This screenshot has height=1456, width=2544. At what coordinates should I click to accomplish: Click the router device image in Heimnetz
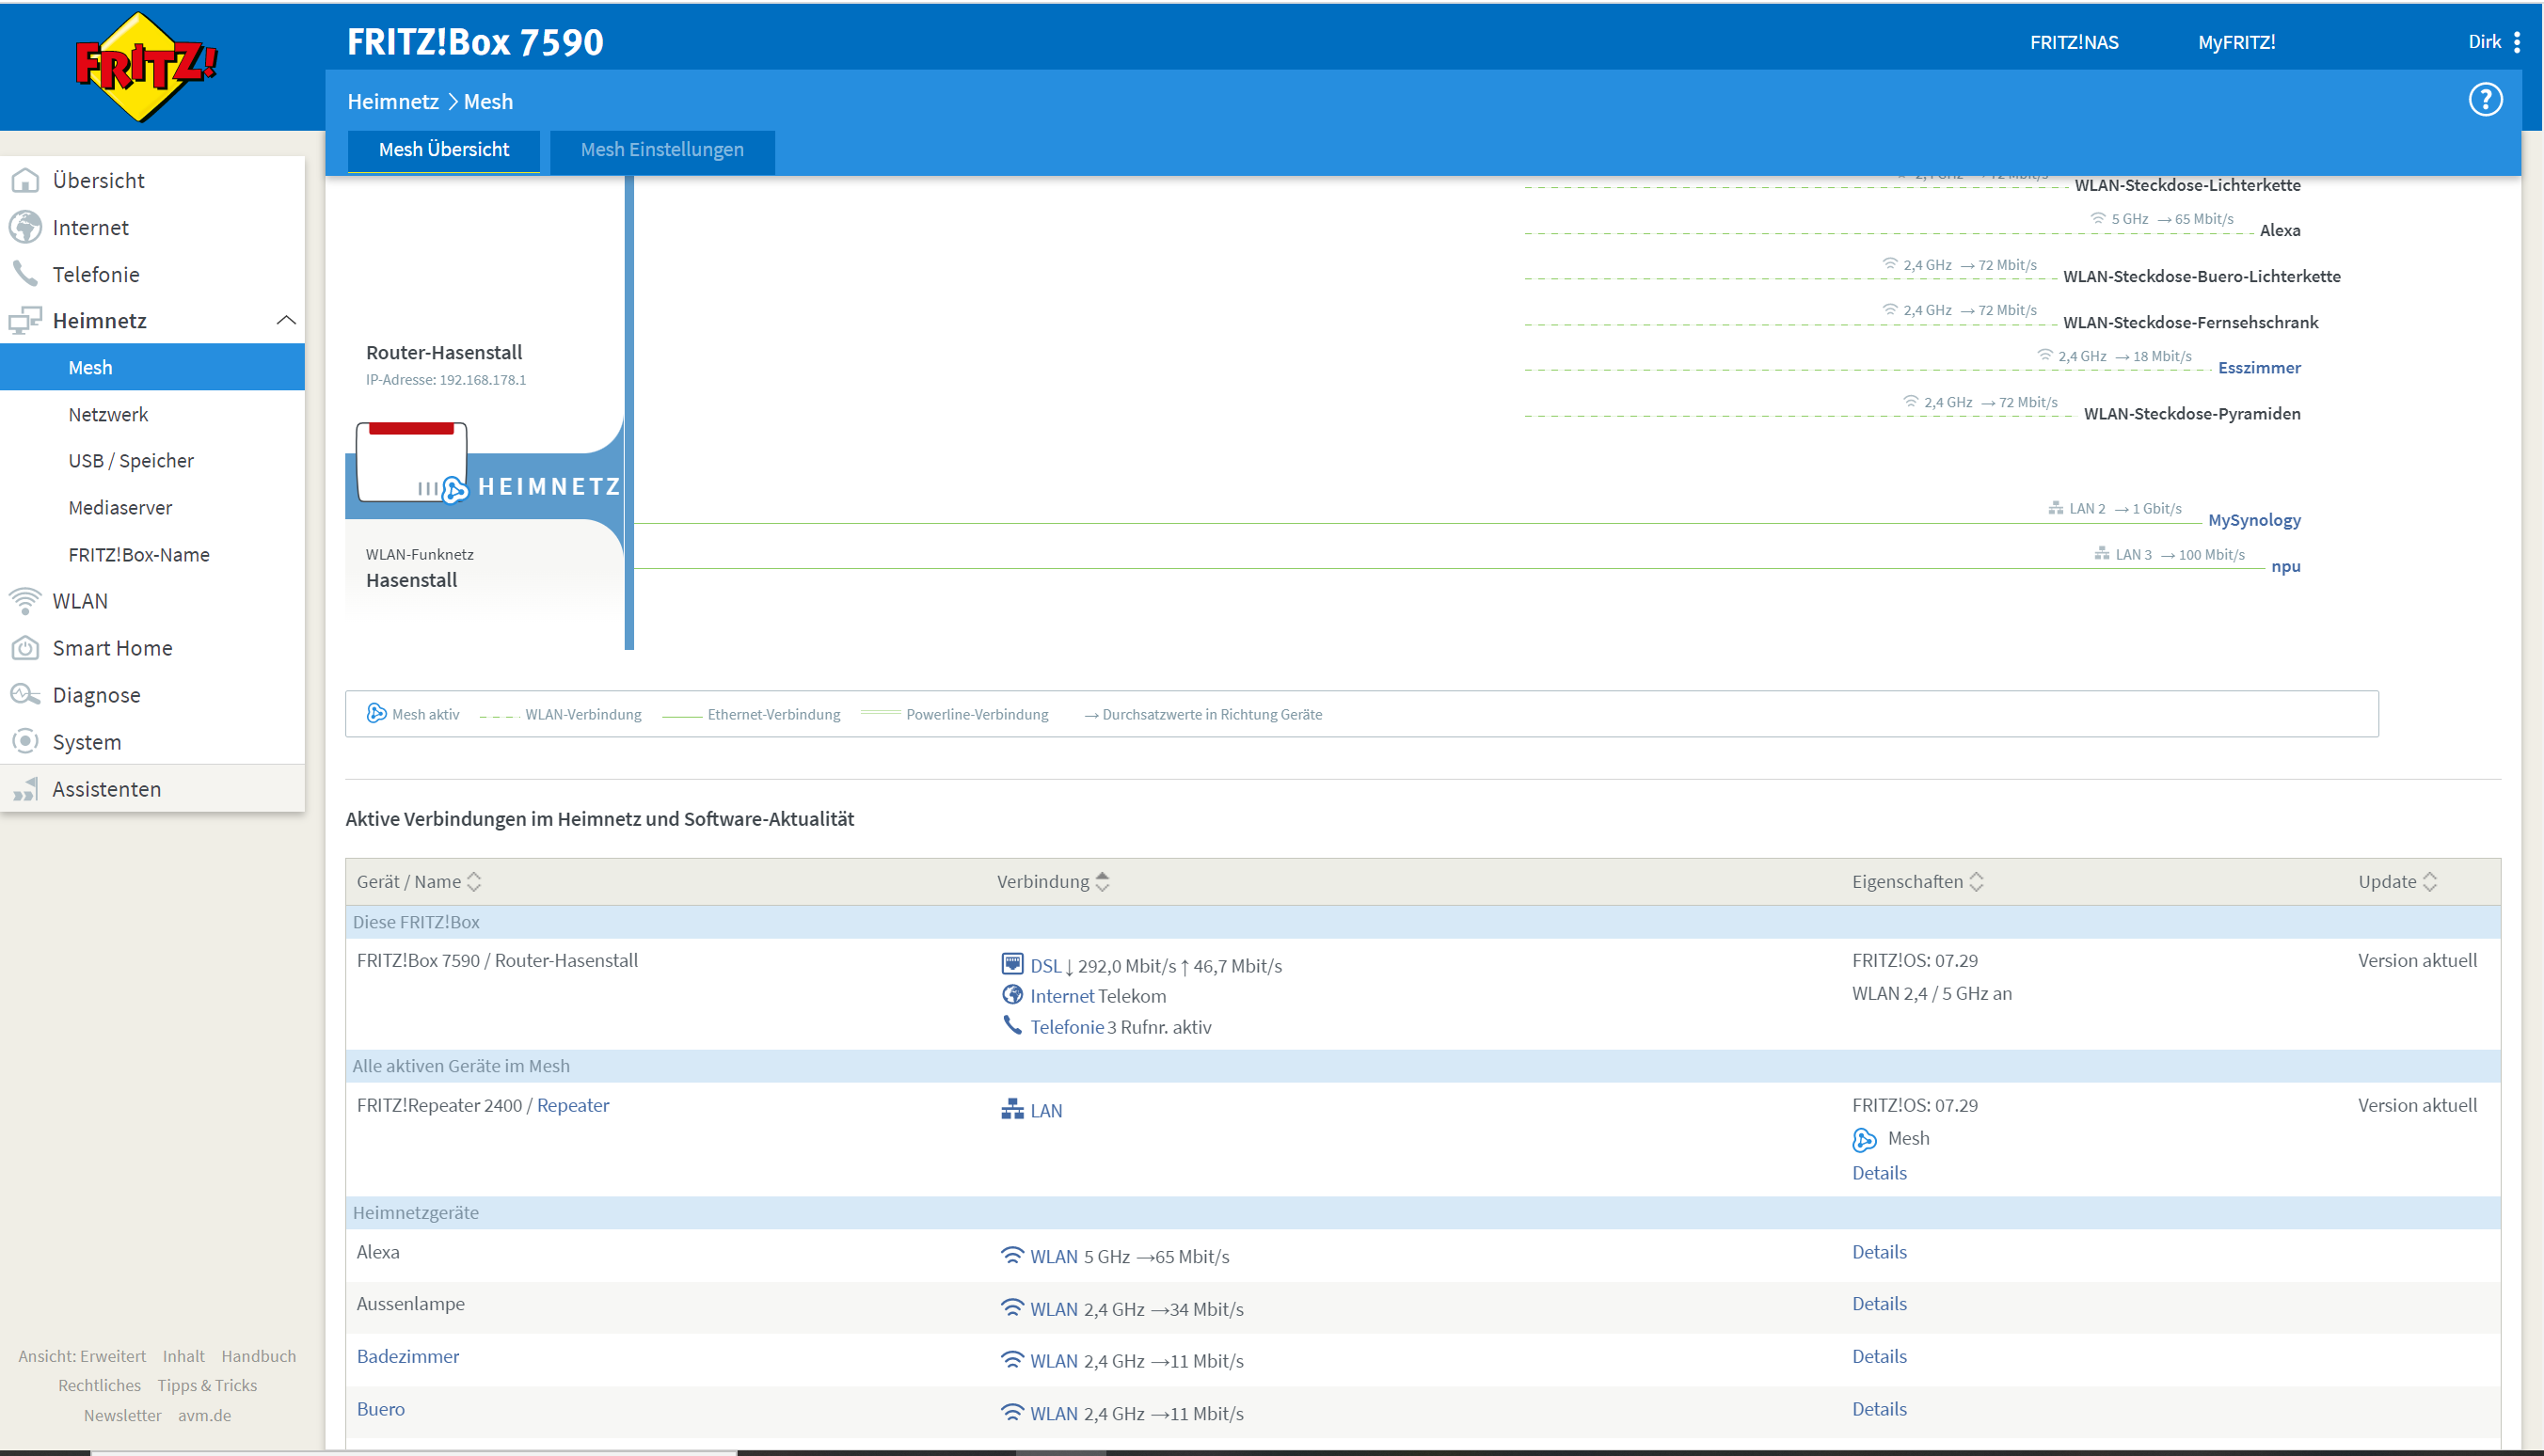point(411,462)
